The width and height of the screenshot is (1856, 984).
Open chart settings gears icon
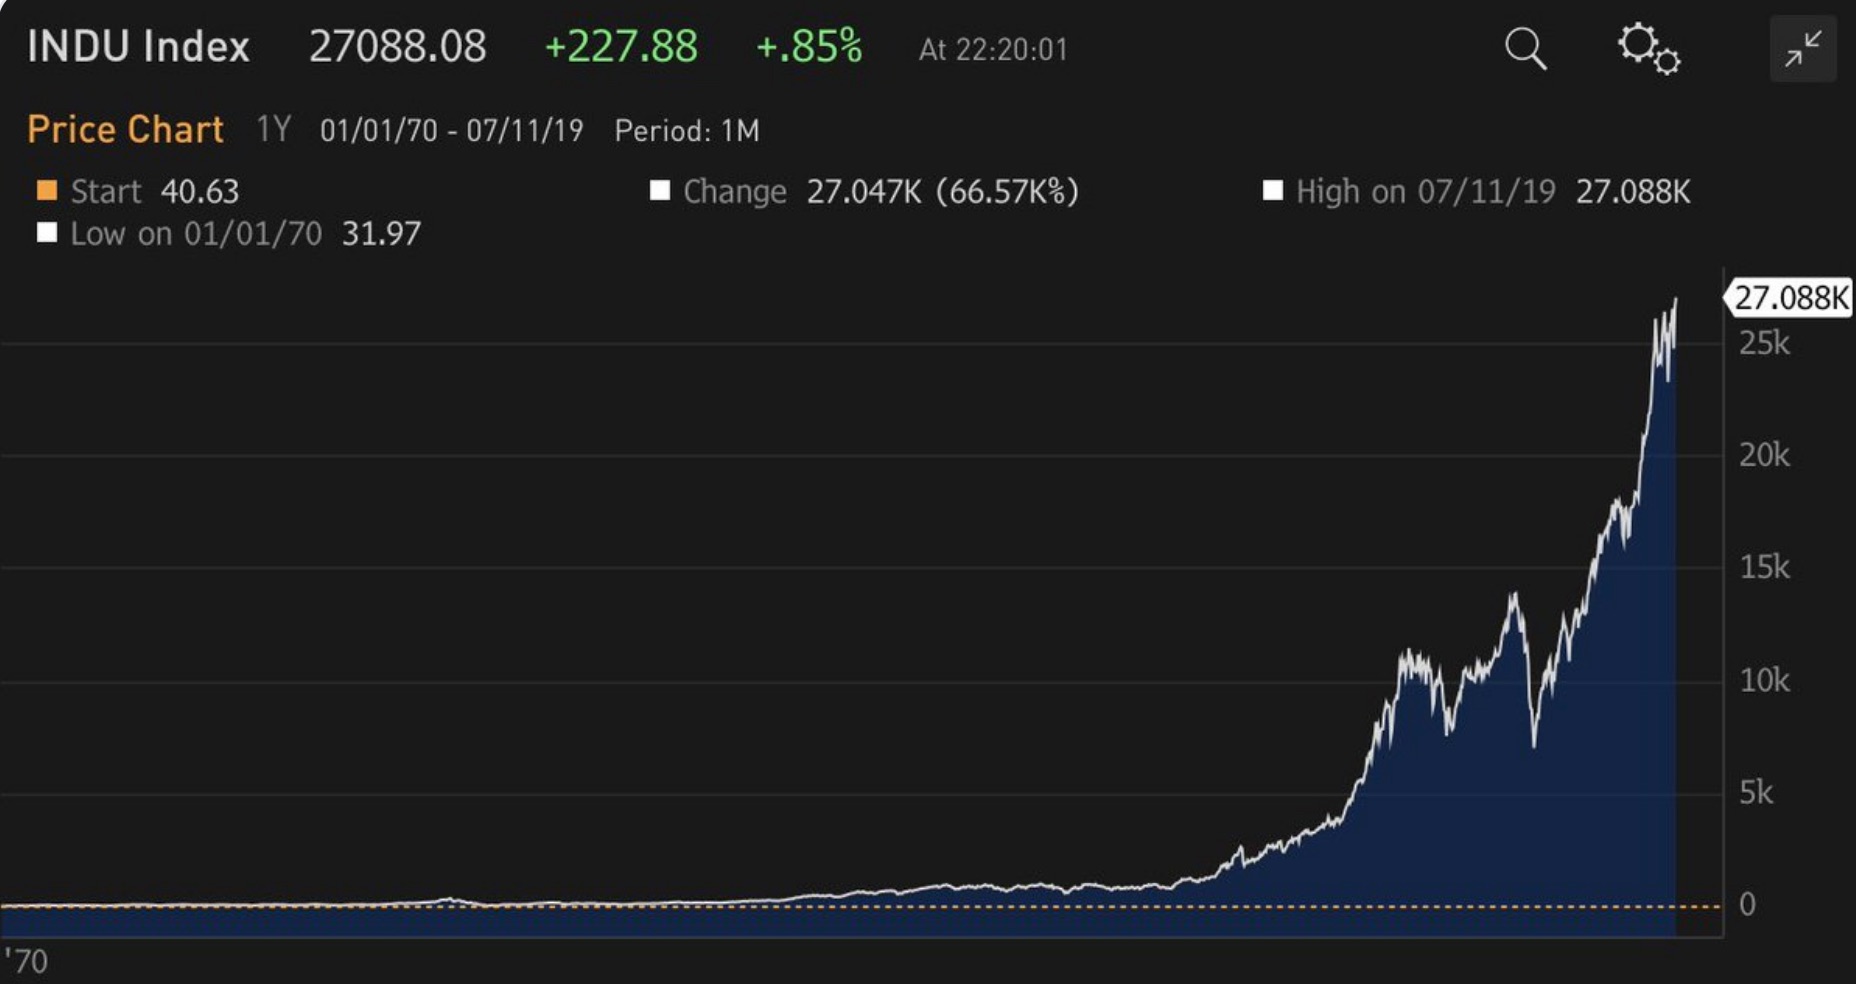pyautogui.click(x=1648, y=48)
